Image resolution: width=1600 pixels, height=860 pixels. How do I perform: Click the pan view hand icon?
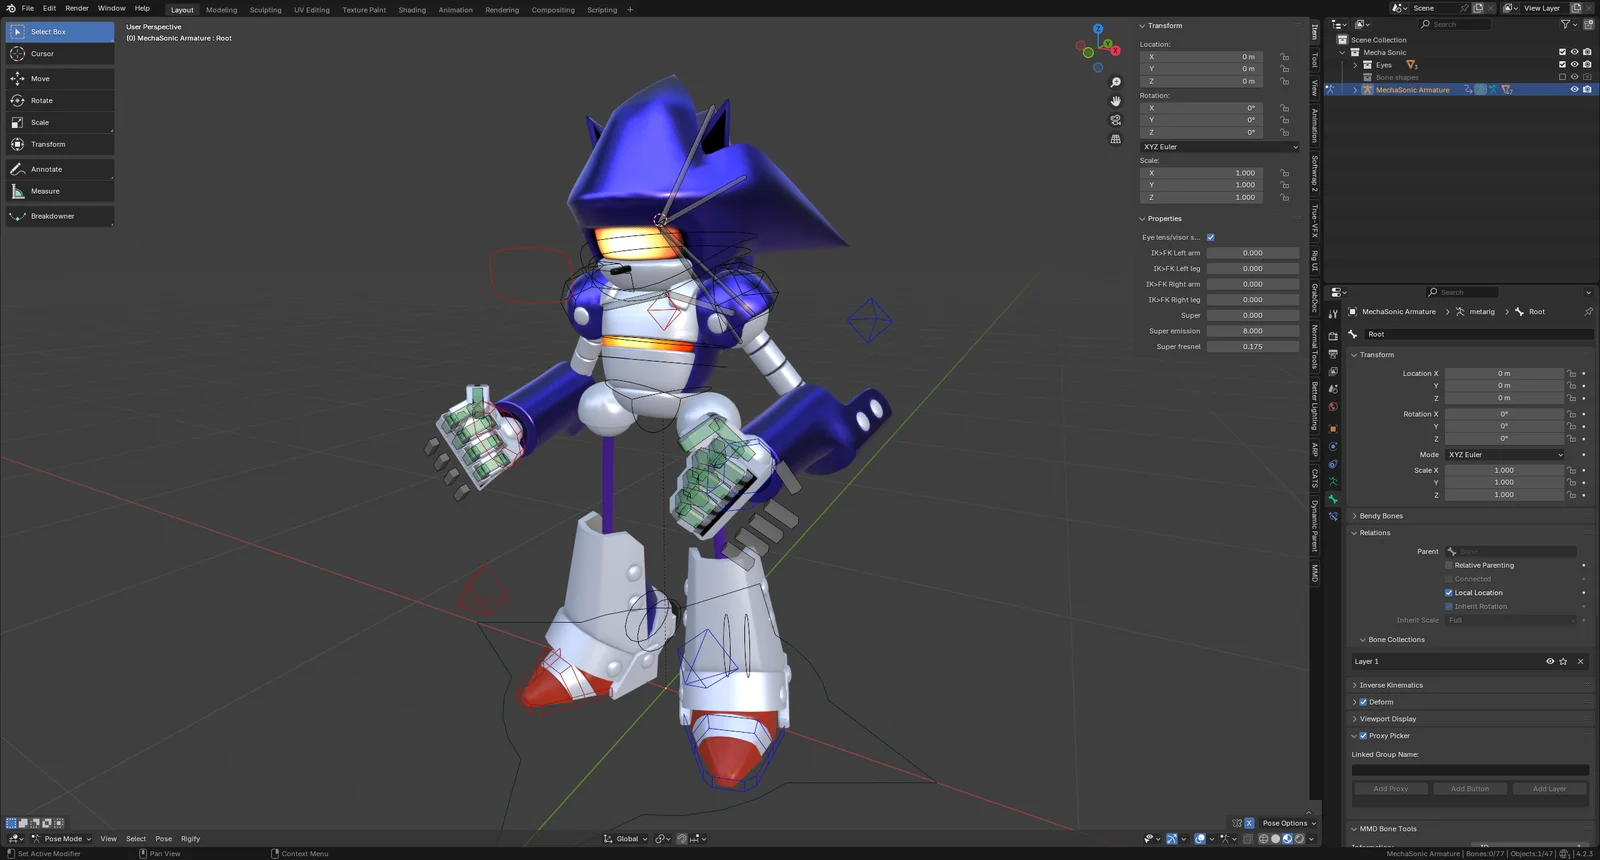1116,101
